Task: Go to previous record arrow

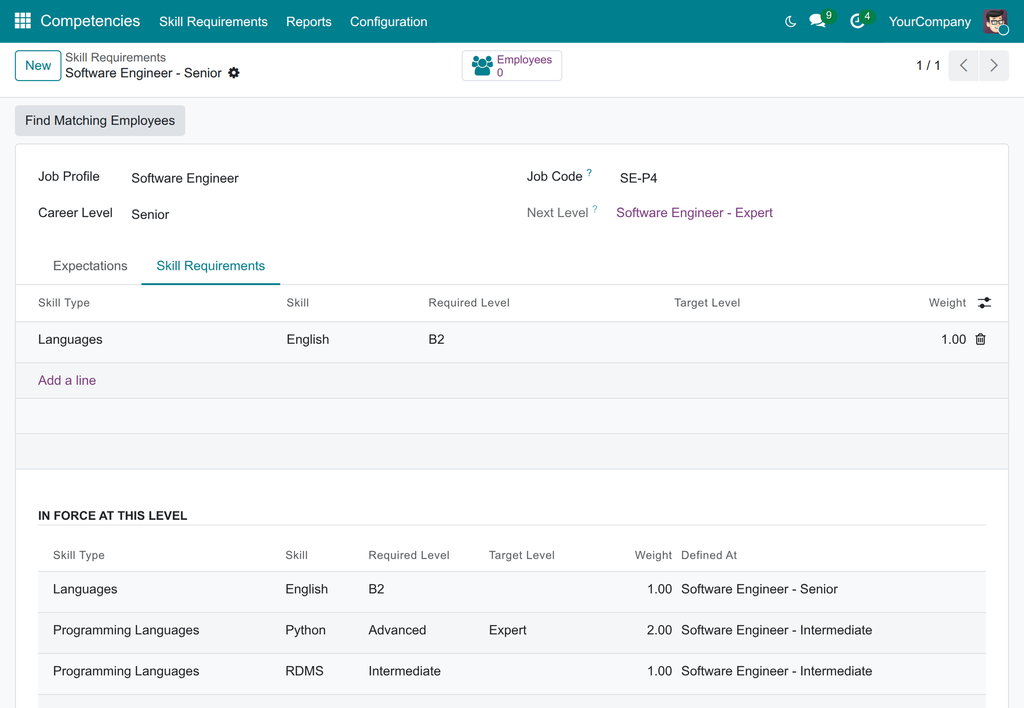Action: click(963, 65)
